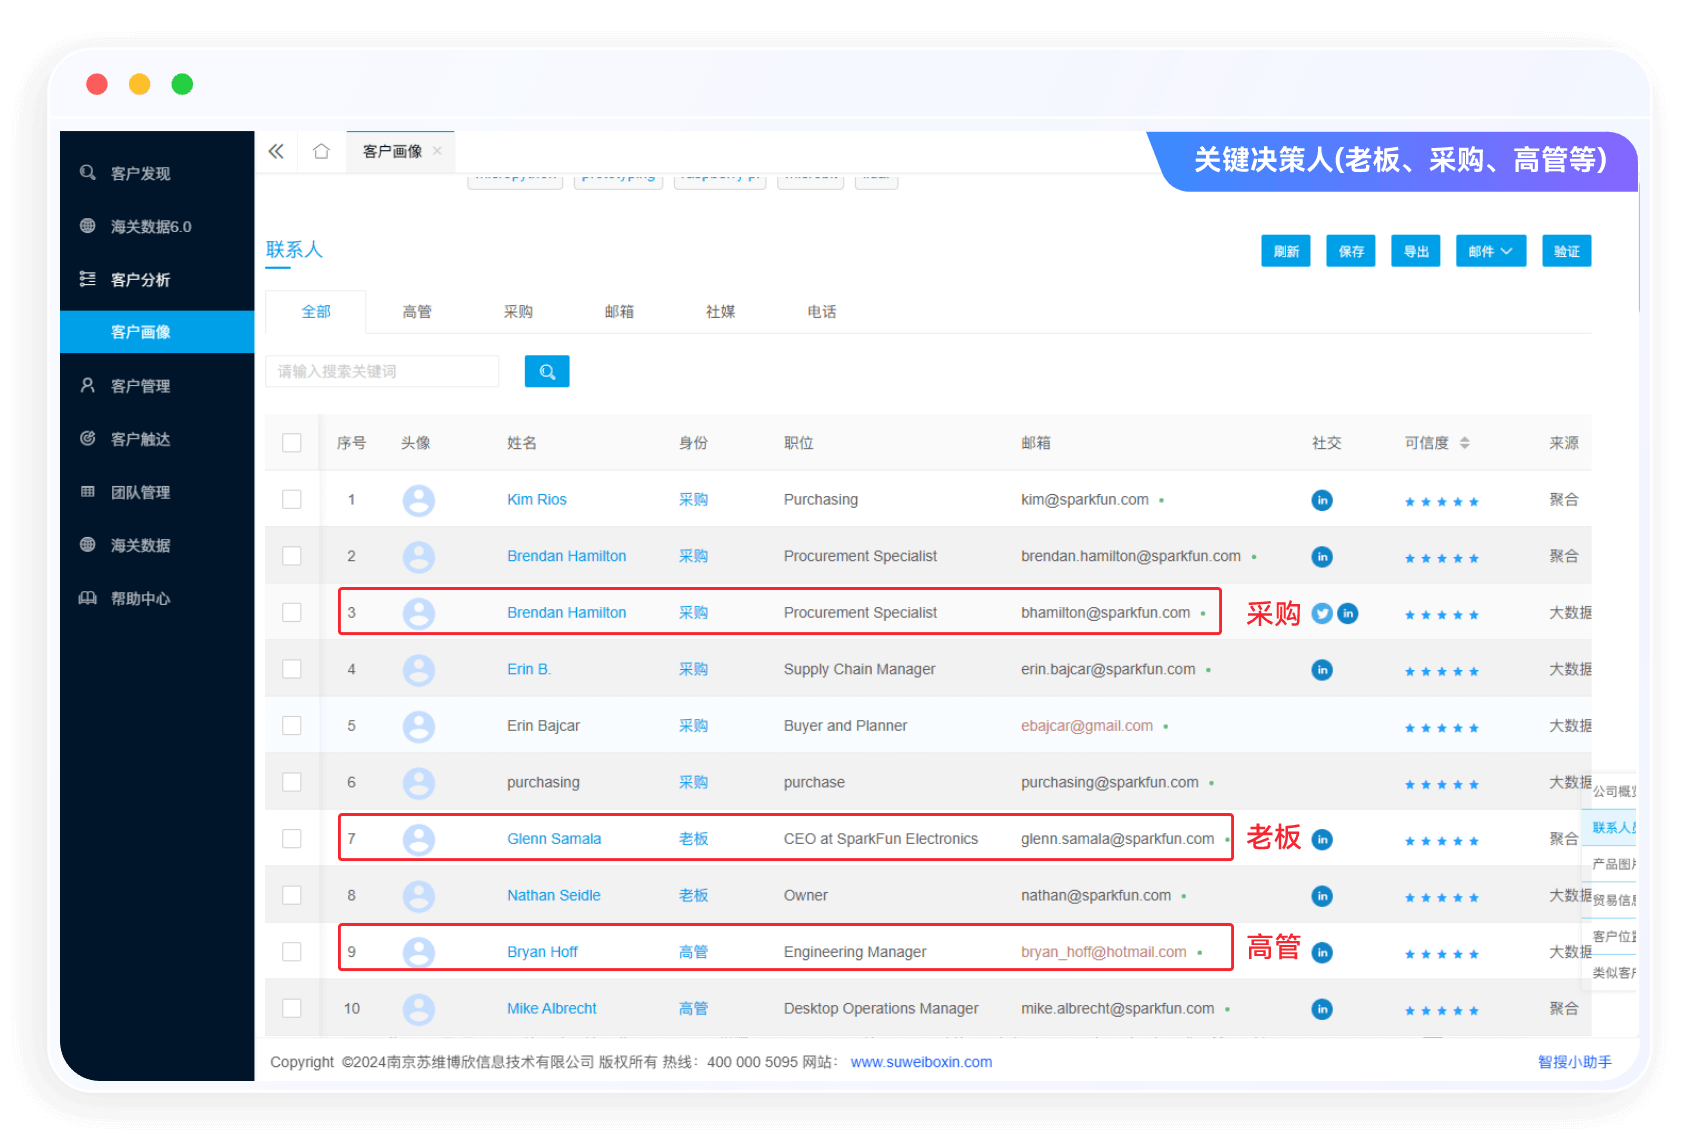Open the 邮件 dropdown button
The height and width of the screenshot is (1140, 1700).
pos(1490,251)
